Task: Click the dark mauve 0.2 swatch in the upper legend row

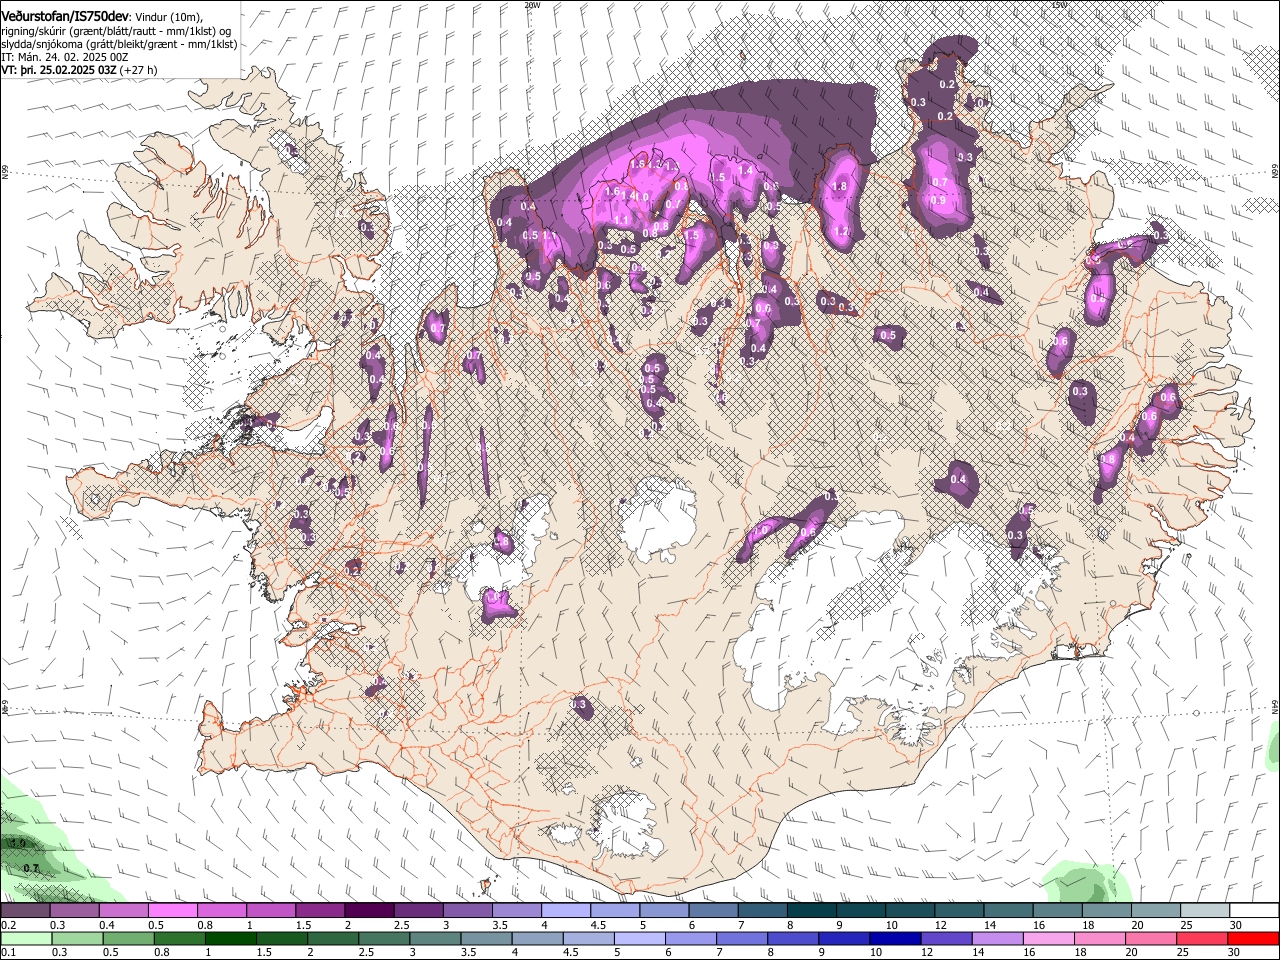Action: click(26, 911)
